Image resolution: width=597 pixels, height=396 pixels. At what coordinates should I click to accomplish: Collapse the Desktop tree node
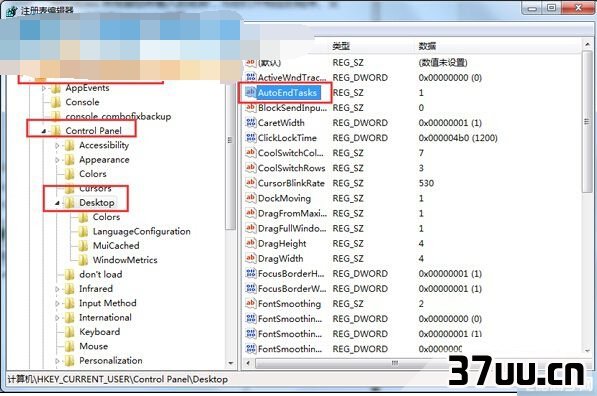pyautogui.click(x=57, y=203)
